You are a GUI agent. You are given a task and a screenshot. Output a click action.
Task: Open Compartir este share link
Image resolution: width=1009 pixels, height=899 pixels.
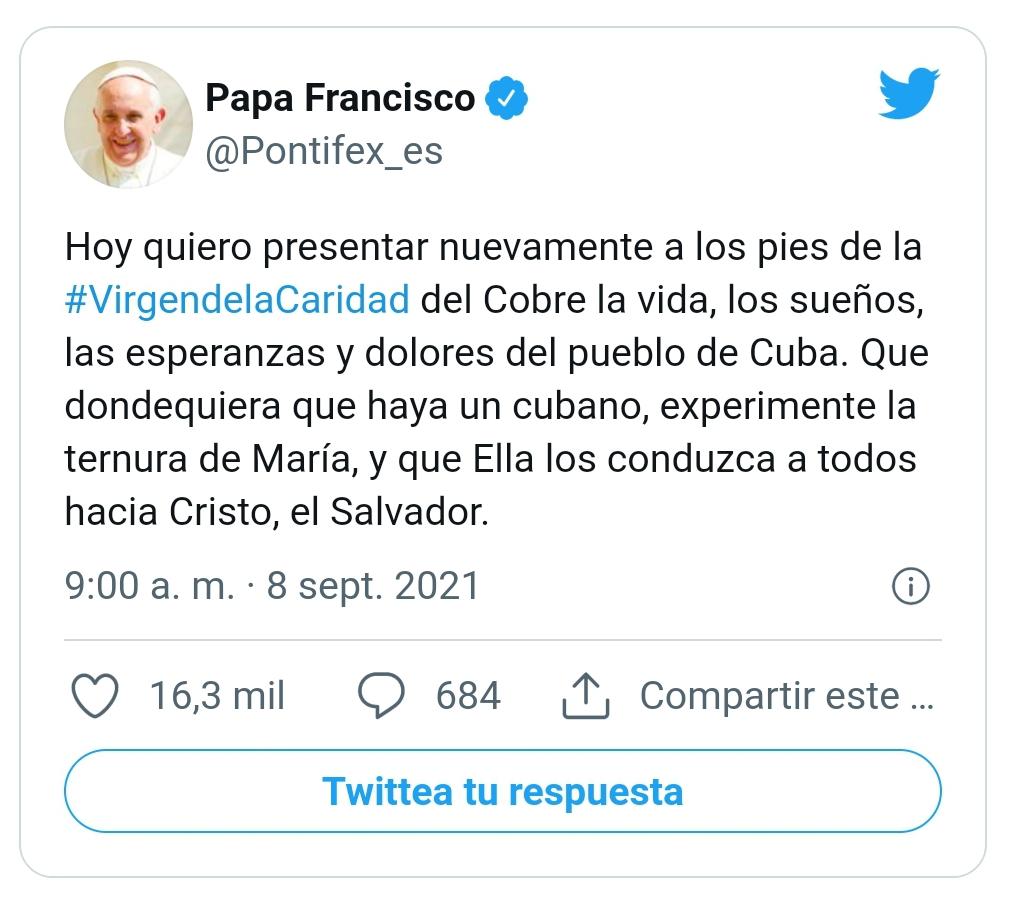(786, 696)
